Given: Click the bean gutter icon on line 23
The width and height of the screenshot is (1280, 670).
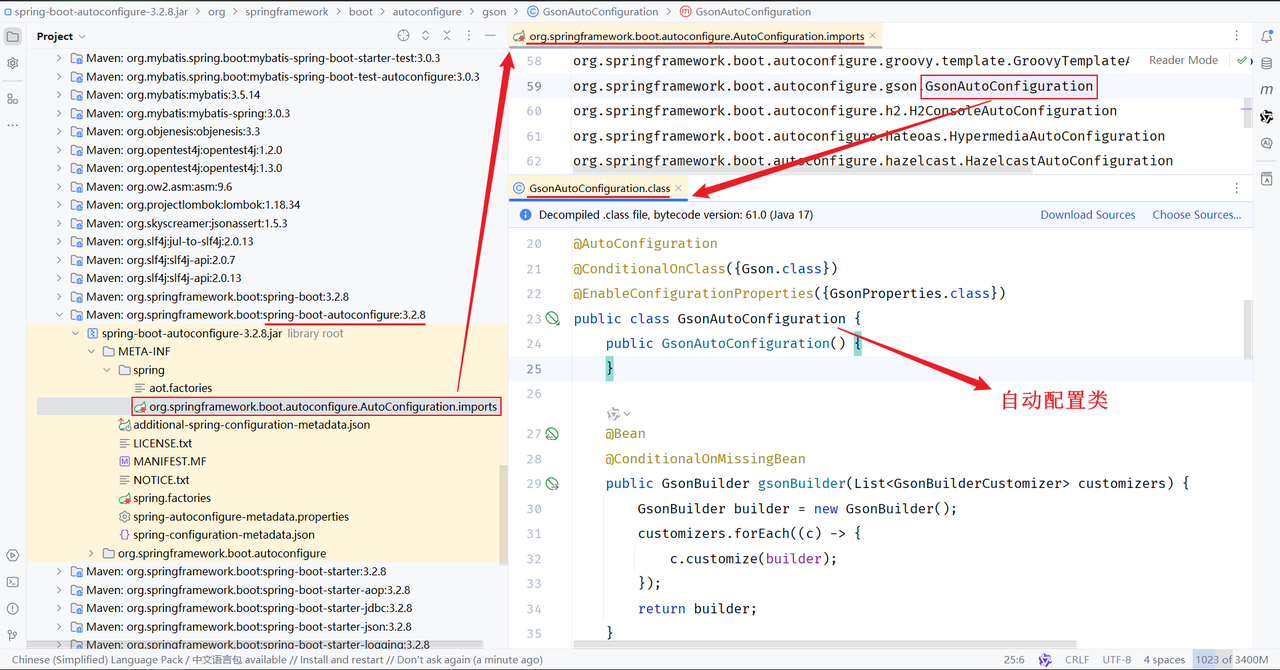Looking at the screenshot, I should tap(553, 319).
